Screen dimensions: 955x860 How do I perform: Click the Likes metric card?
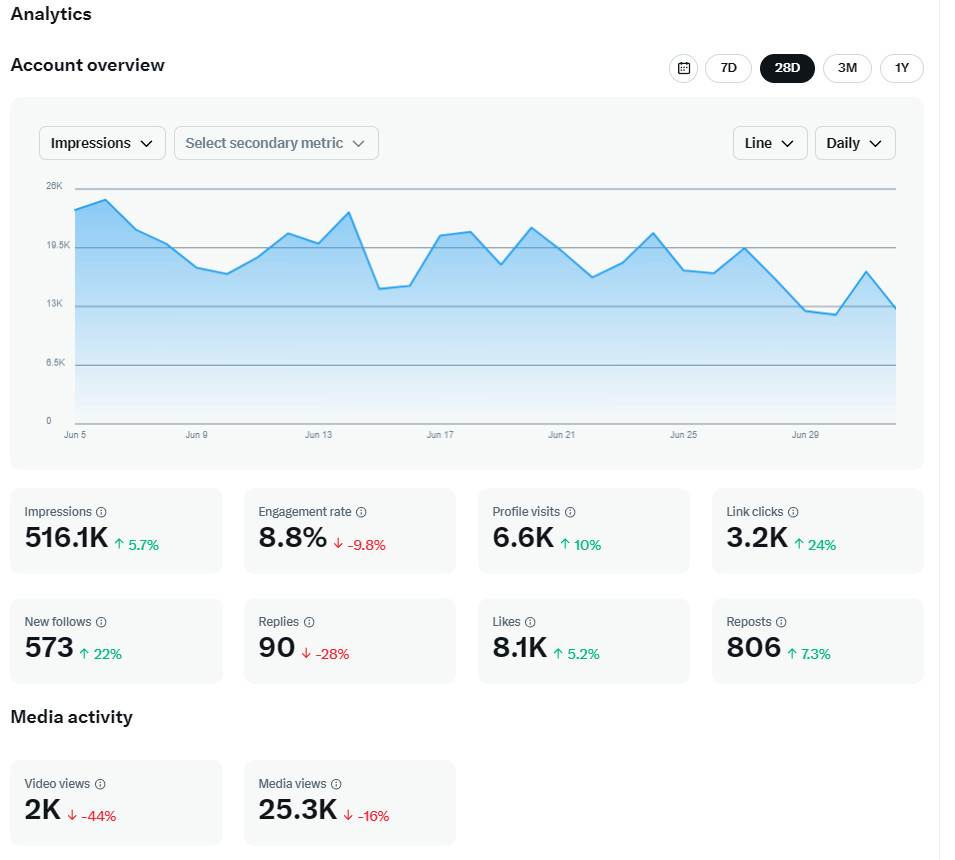584,641
